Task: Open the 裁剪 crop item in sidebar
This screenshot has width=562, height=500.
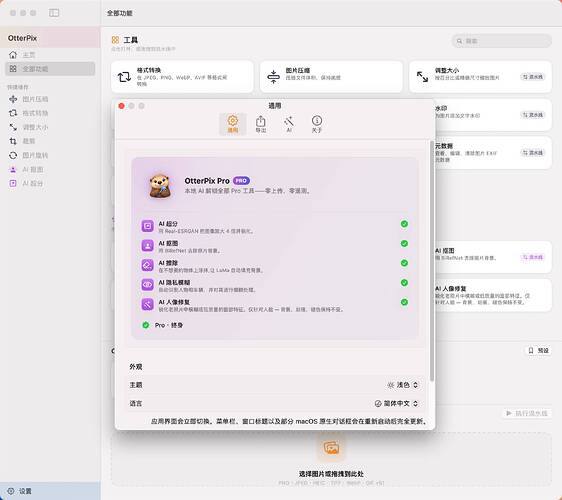Action: click(x=50, y=141)
